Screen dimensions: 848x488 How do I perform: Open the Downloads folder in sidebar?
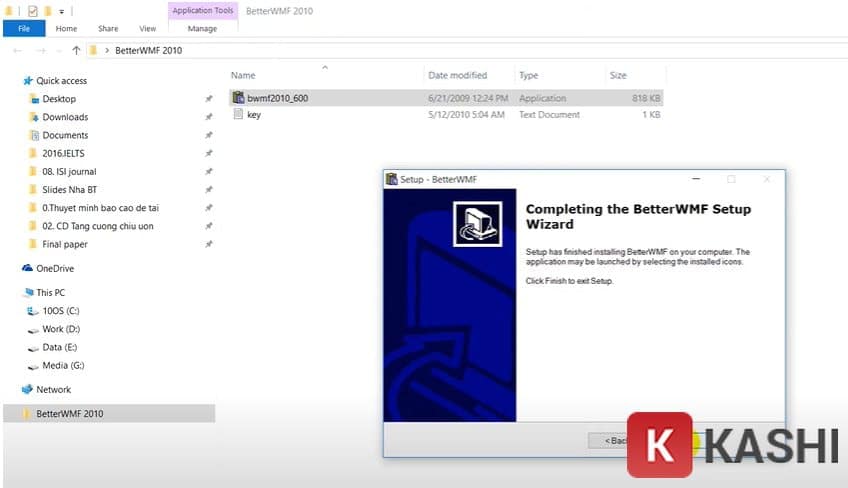65,117
